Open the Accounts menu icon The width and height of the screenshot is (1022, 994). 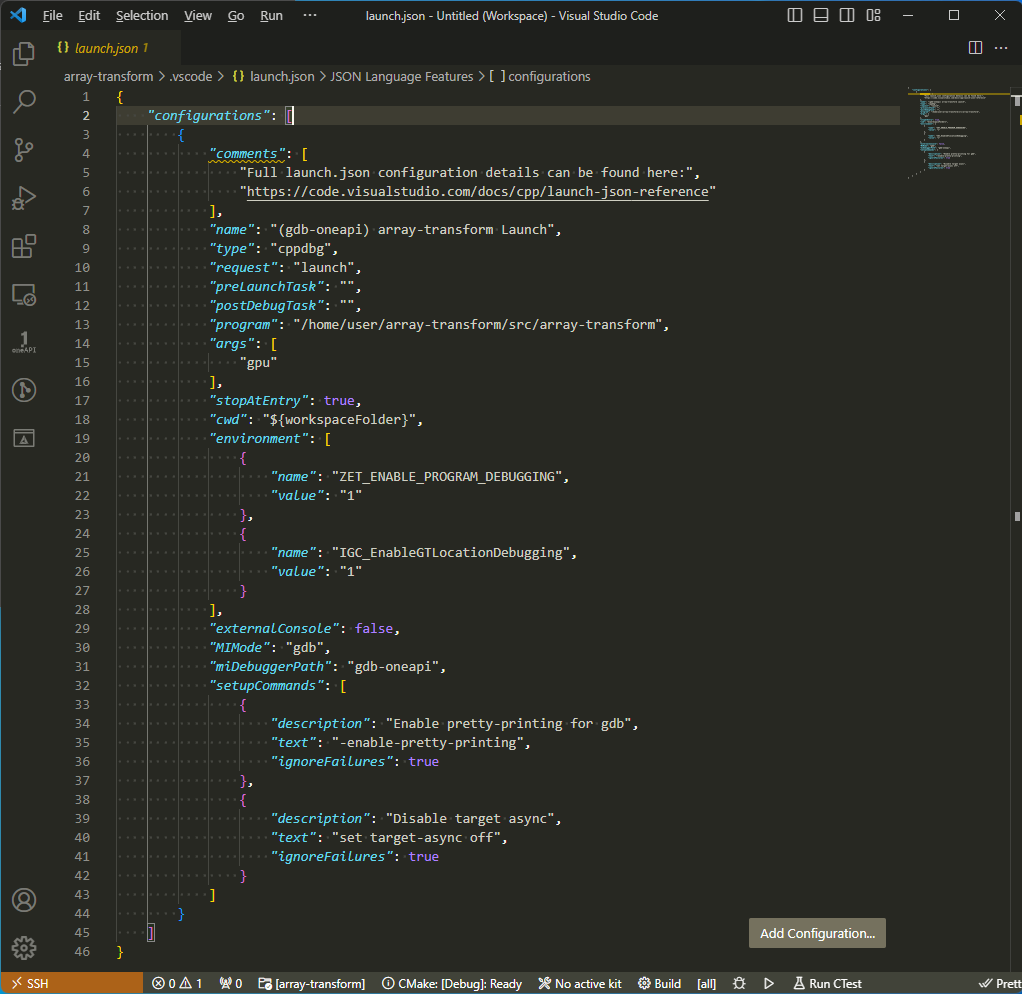(x=24, y=900)
